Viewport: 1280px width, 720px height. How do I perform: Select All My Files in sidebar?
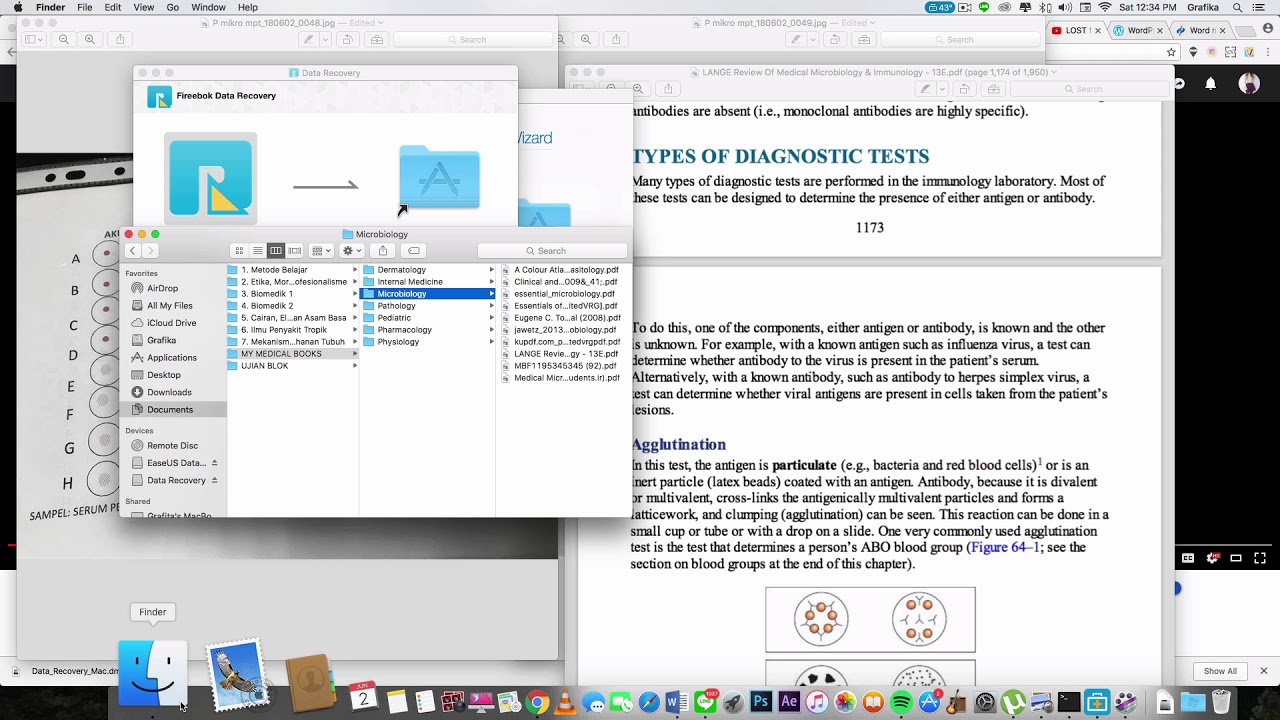169,306
